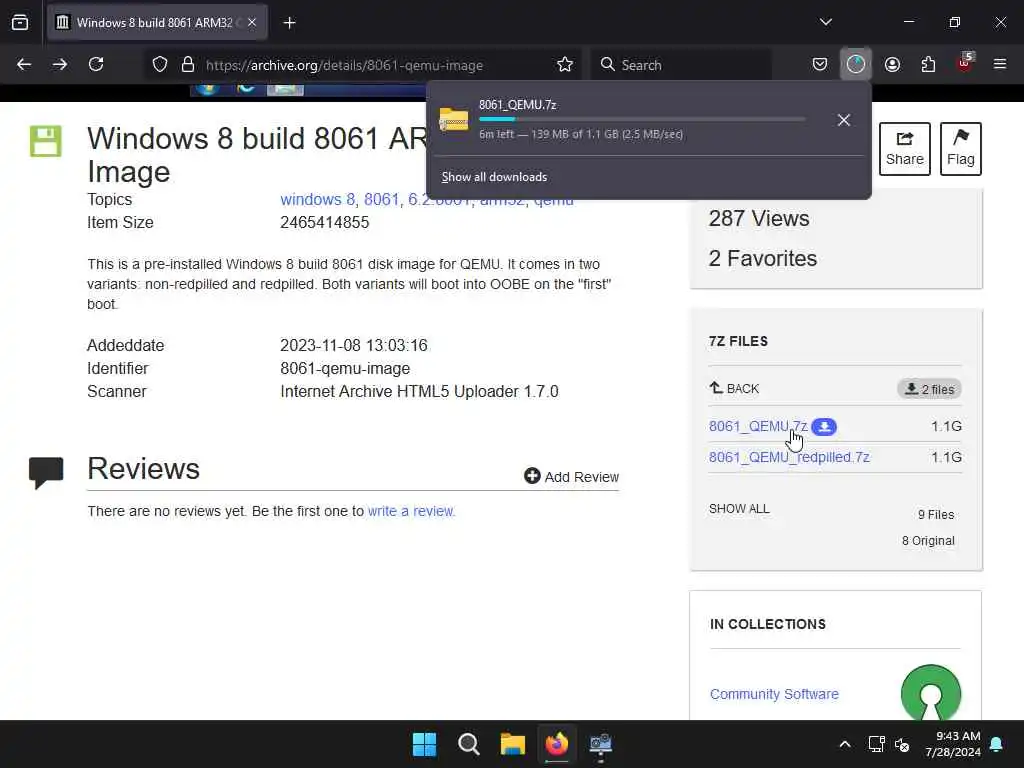Select the identifier 8061-qemu-image text
The width and height of the screenshot is (1024, 768).
(345, 369)
